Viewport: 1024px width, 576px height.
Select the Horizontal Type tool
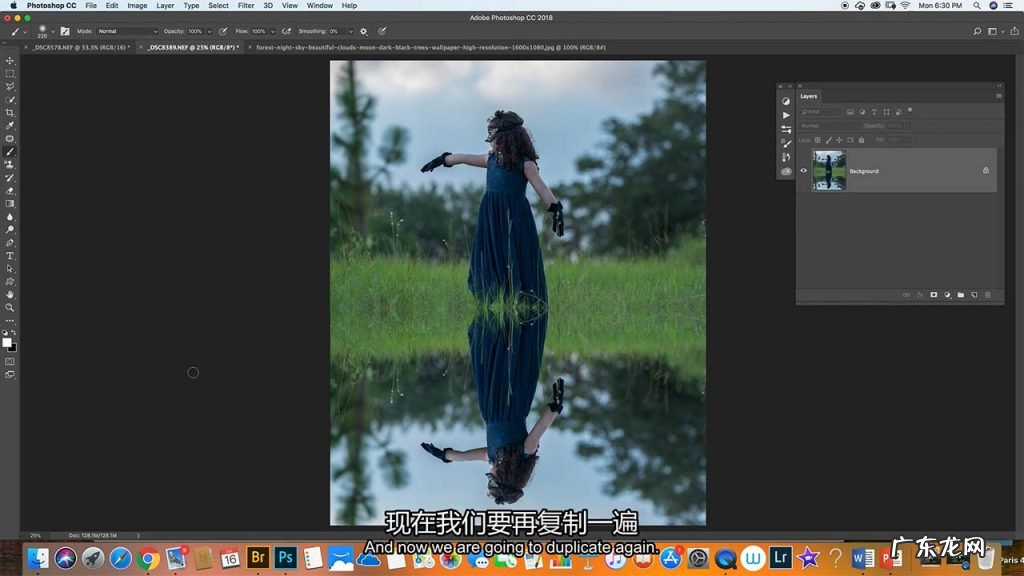tap(10, 256)
